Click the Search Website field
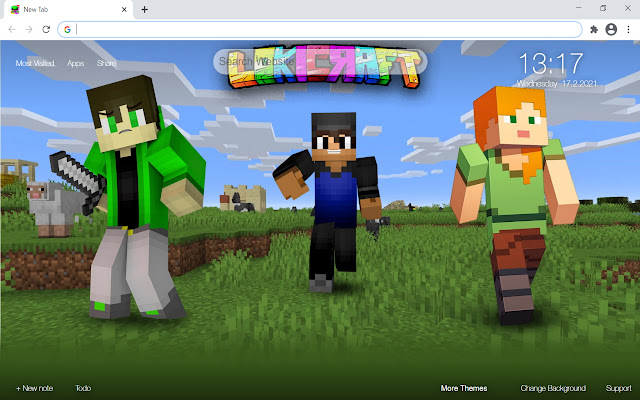 [320, 62]
